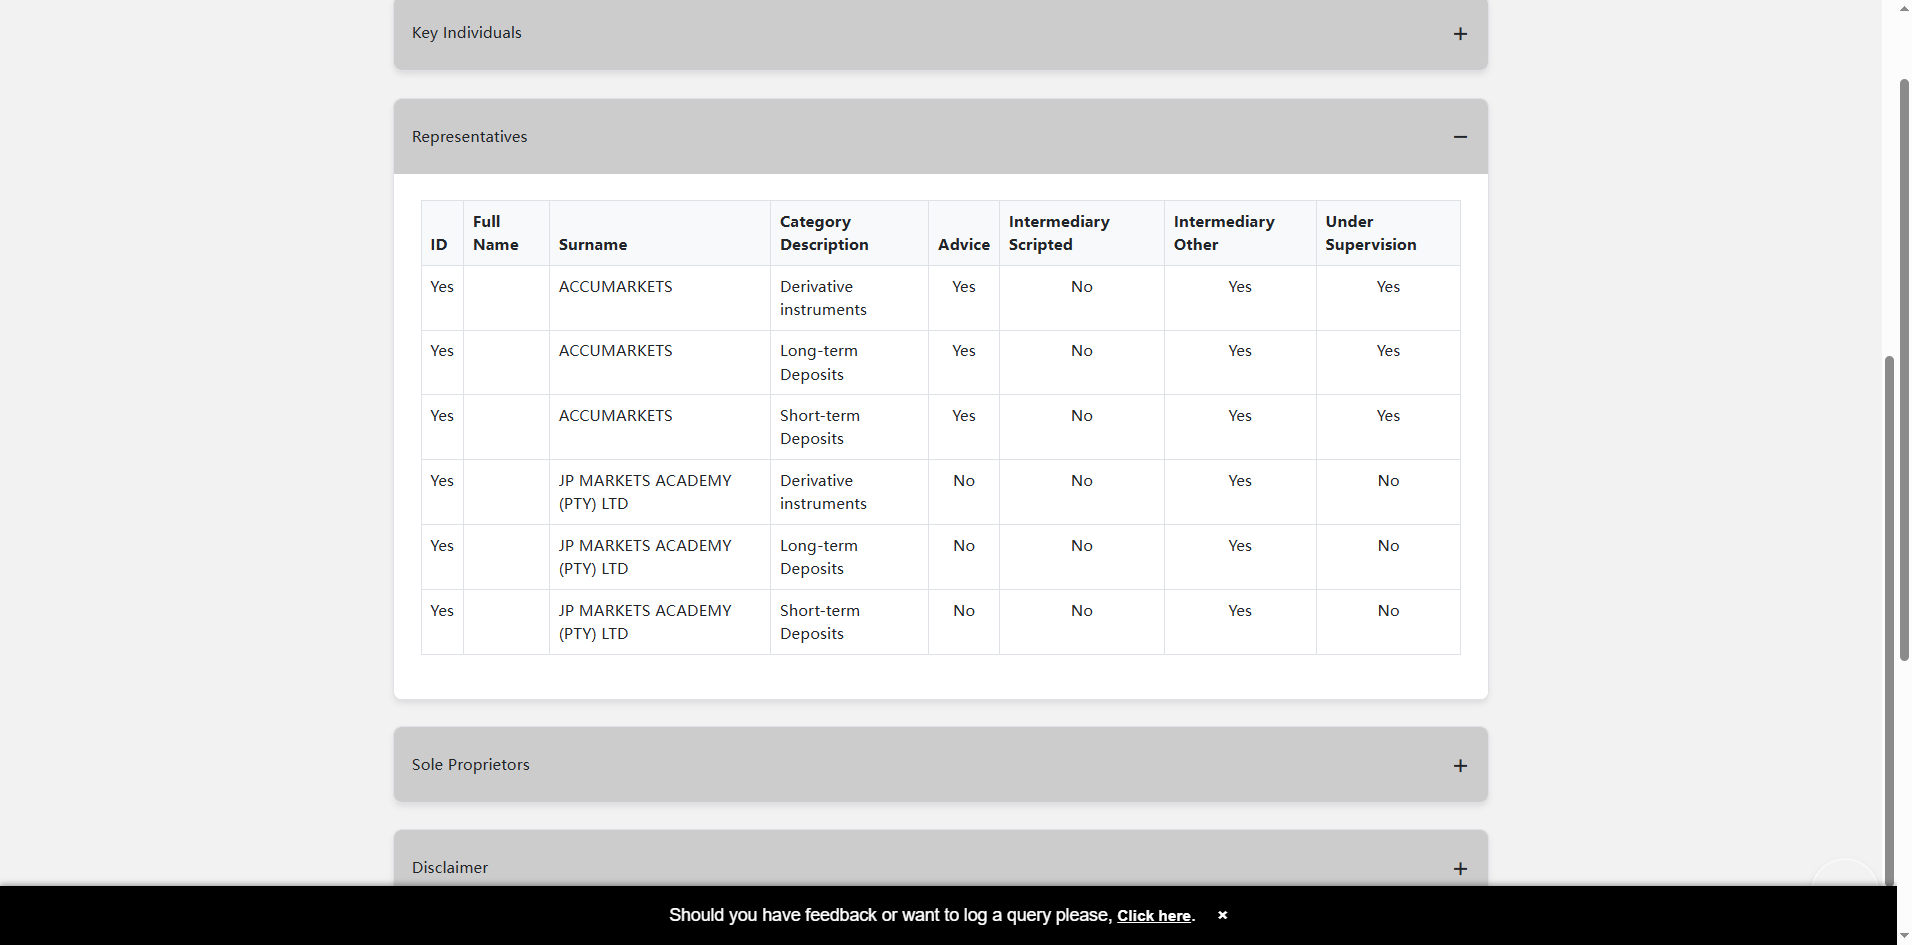Screen dimensions: 1912x945
Task: Click ID 'Yes' in JP MARKETS Short-term Deposits row
Action: click(442, 611)
